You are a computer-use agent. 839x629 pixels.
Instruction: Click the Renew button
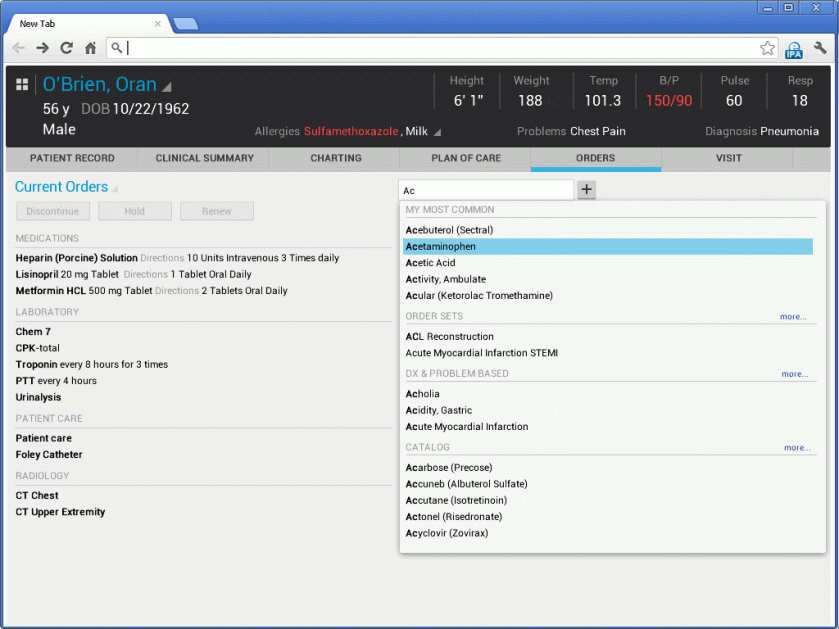click(x=217, y=211)
